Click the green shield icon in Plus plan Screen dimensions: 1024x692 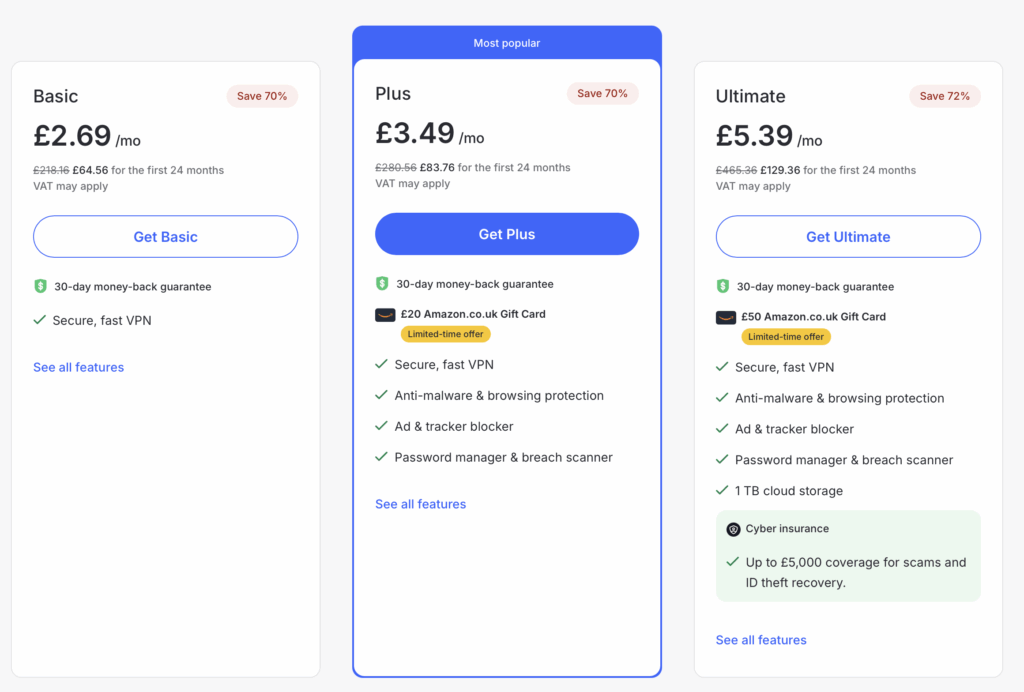point(382,284)
